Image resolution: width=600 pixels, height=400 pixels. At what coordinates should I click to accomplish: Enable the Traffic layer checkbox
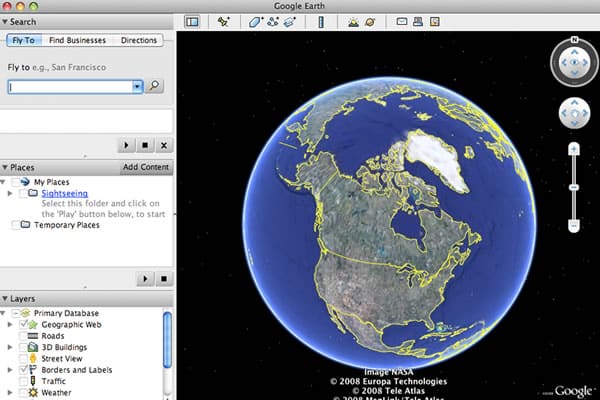pyautogui.click(x=24, y=381)
